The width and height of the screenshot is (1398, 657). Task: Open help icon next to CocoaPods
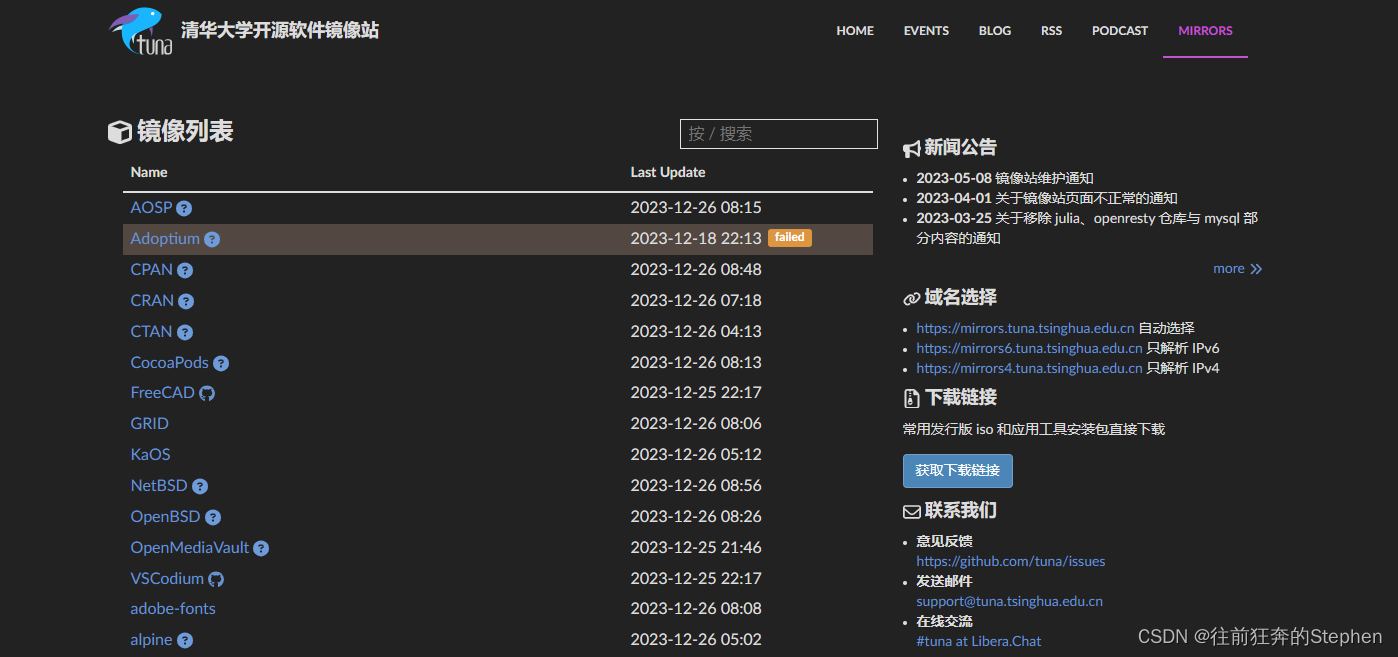221,364
